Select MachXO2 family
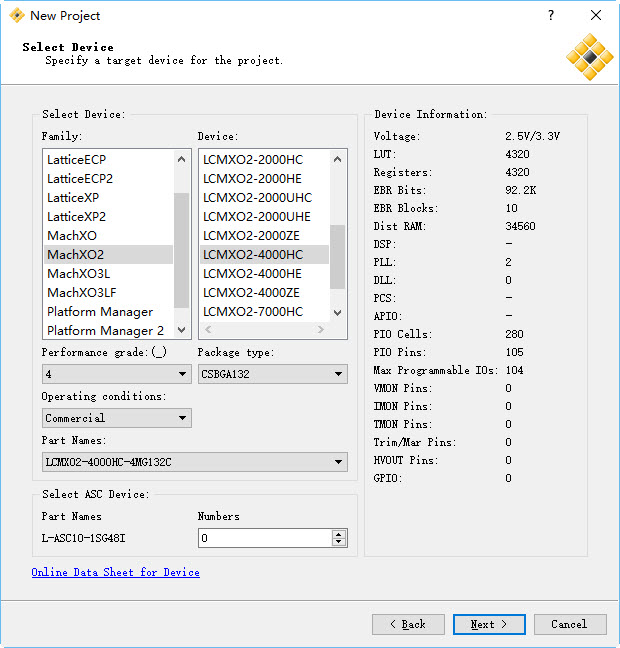 pos(108,255)
